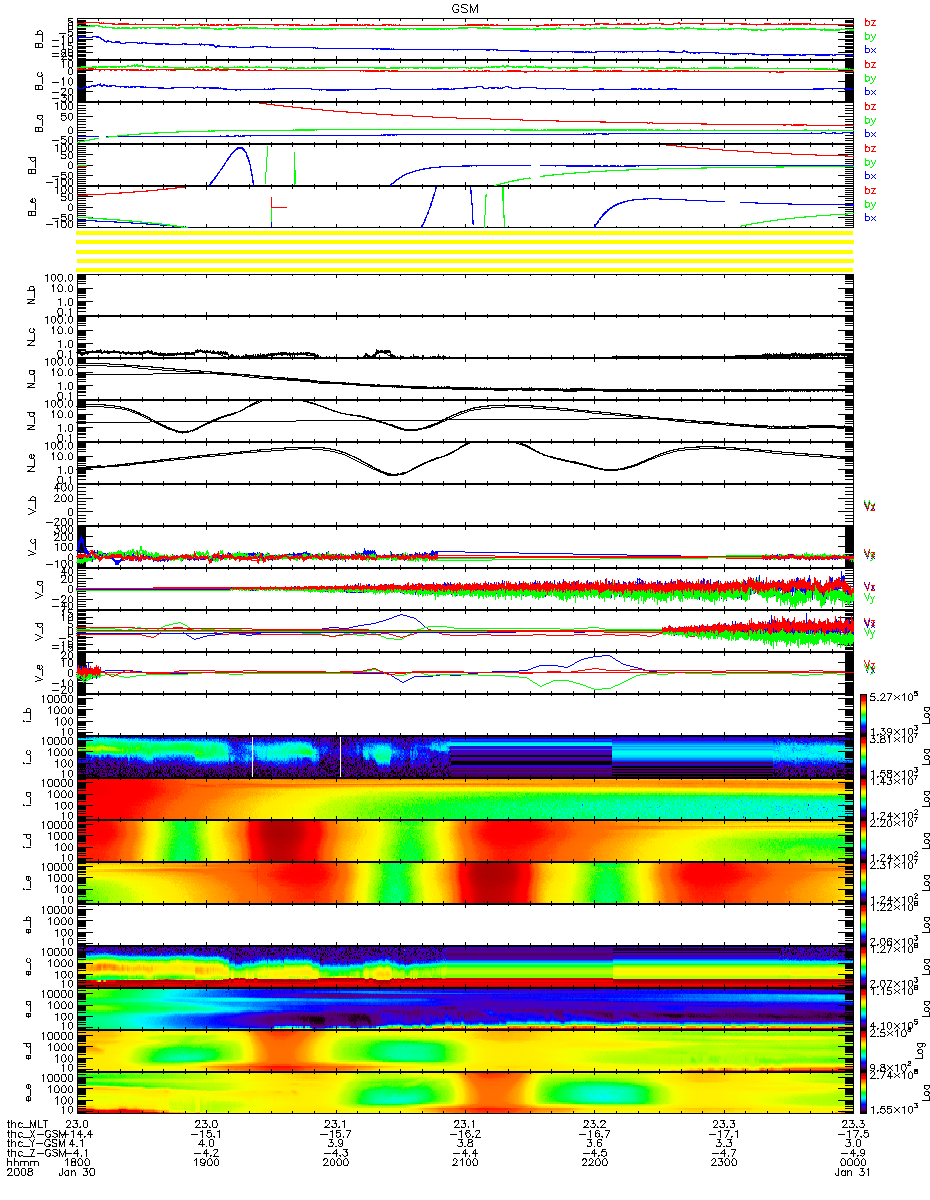930x1200 pixels.
Task: Click the red bz legend of B_b panel
Action: tap(870, 23)
